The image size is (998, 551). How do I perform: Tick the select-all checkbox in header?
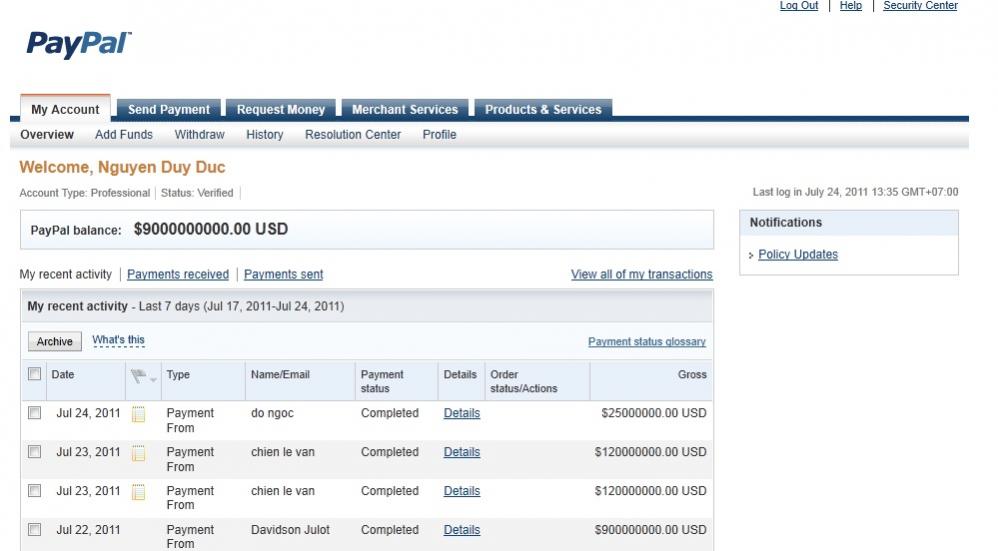[34, 373]
